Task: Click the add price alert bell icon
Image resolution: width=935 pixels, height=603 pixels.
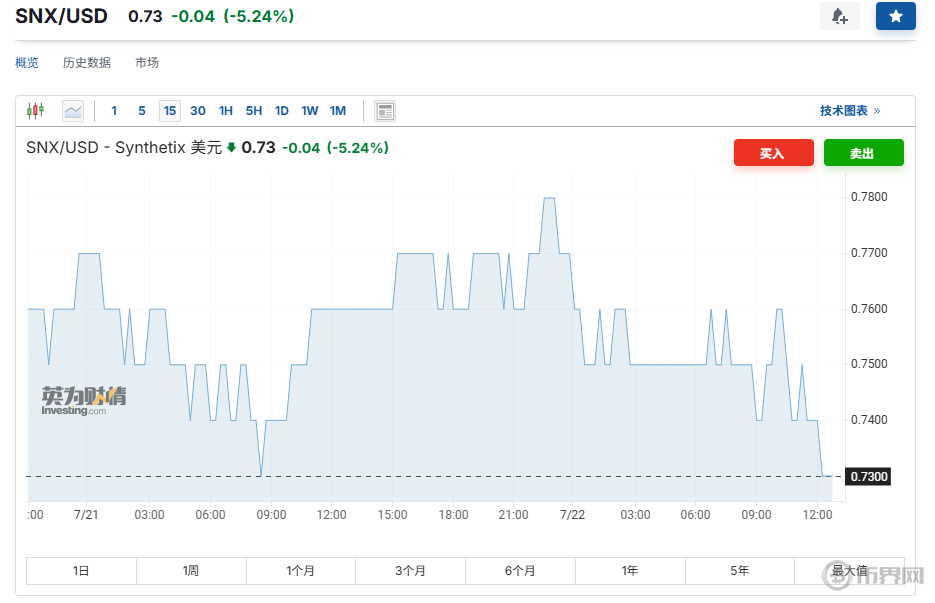Action: click(839, 17)
